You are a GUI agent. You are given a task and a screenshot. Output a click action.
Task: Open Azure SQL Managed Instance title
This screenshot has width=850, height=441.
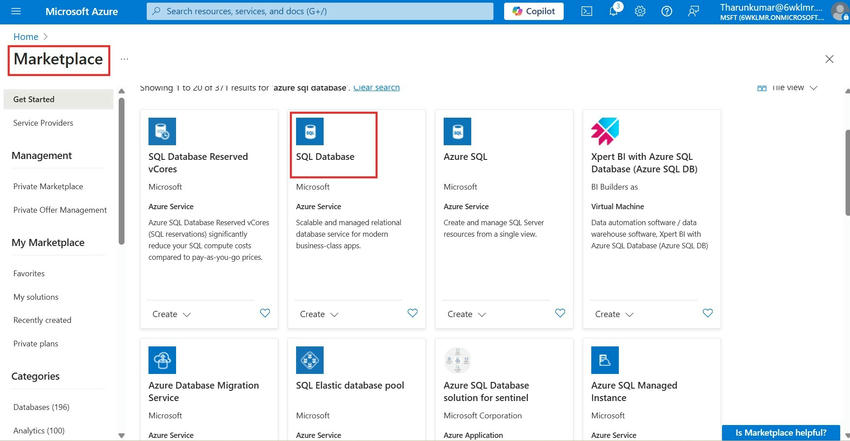pyautogui.click(x=634, y=391)
